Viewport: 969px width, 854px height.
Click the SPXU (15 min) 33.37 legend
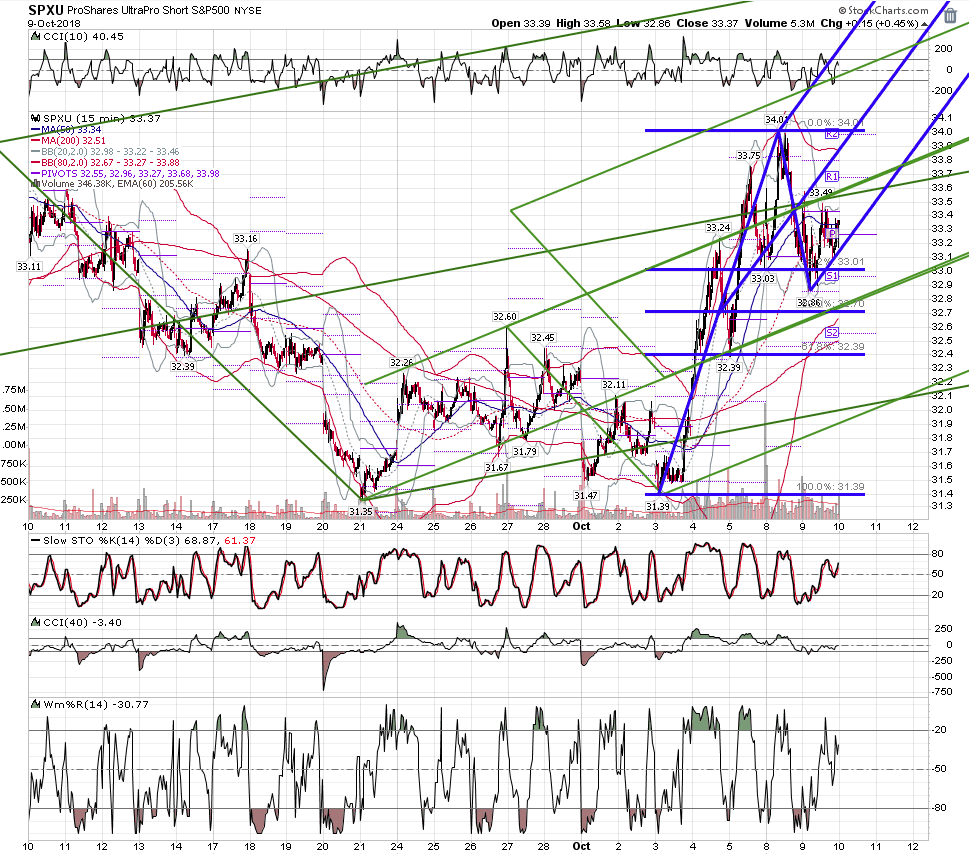(x=96, y=118)
